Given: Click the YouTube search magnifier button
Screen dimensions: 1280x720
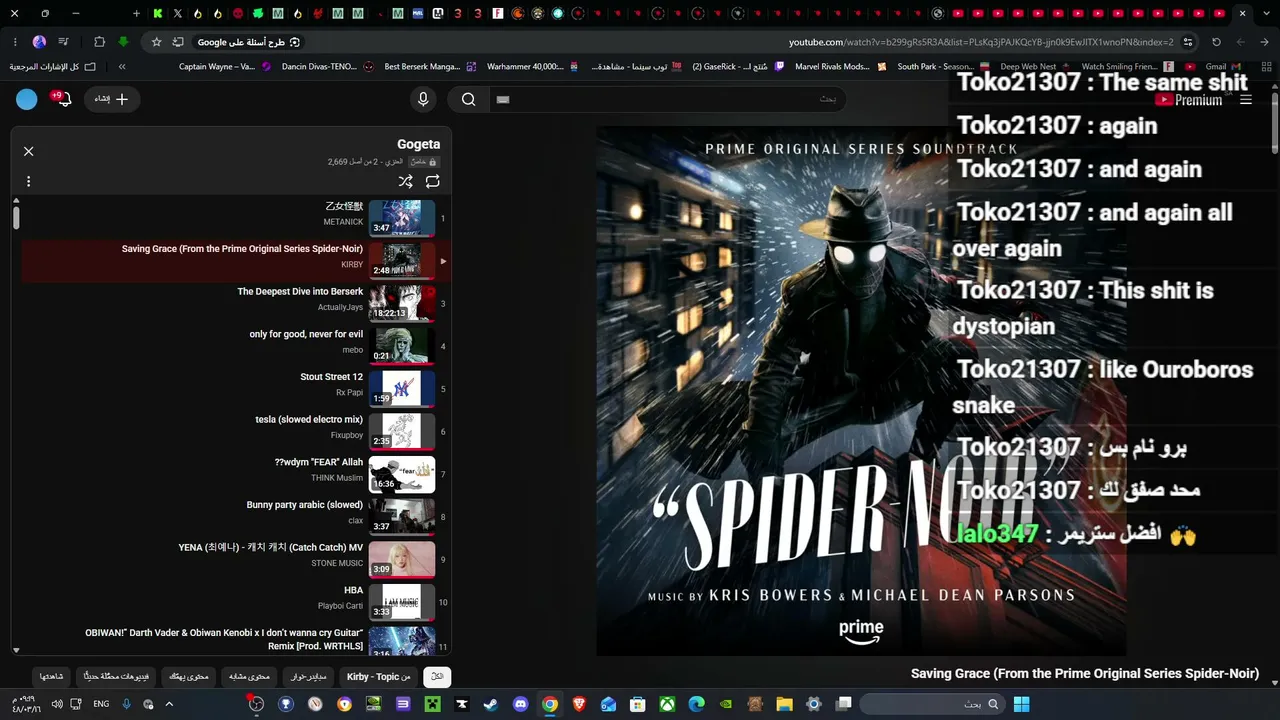Looking at the screenshot, I should point(468,99).
